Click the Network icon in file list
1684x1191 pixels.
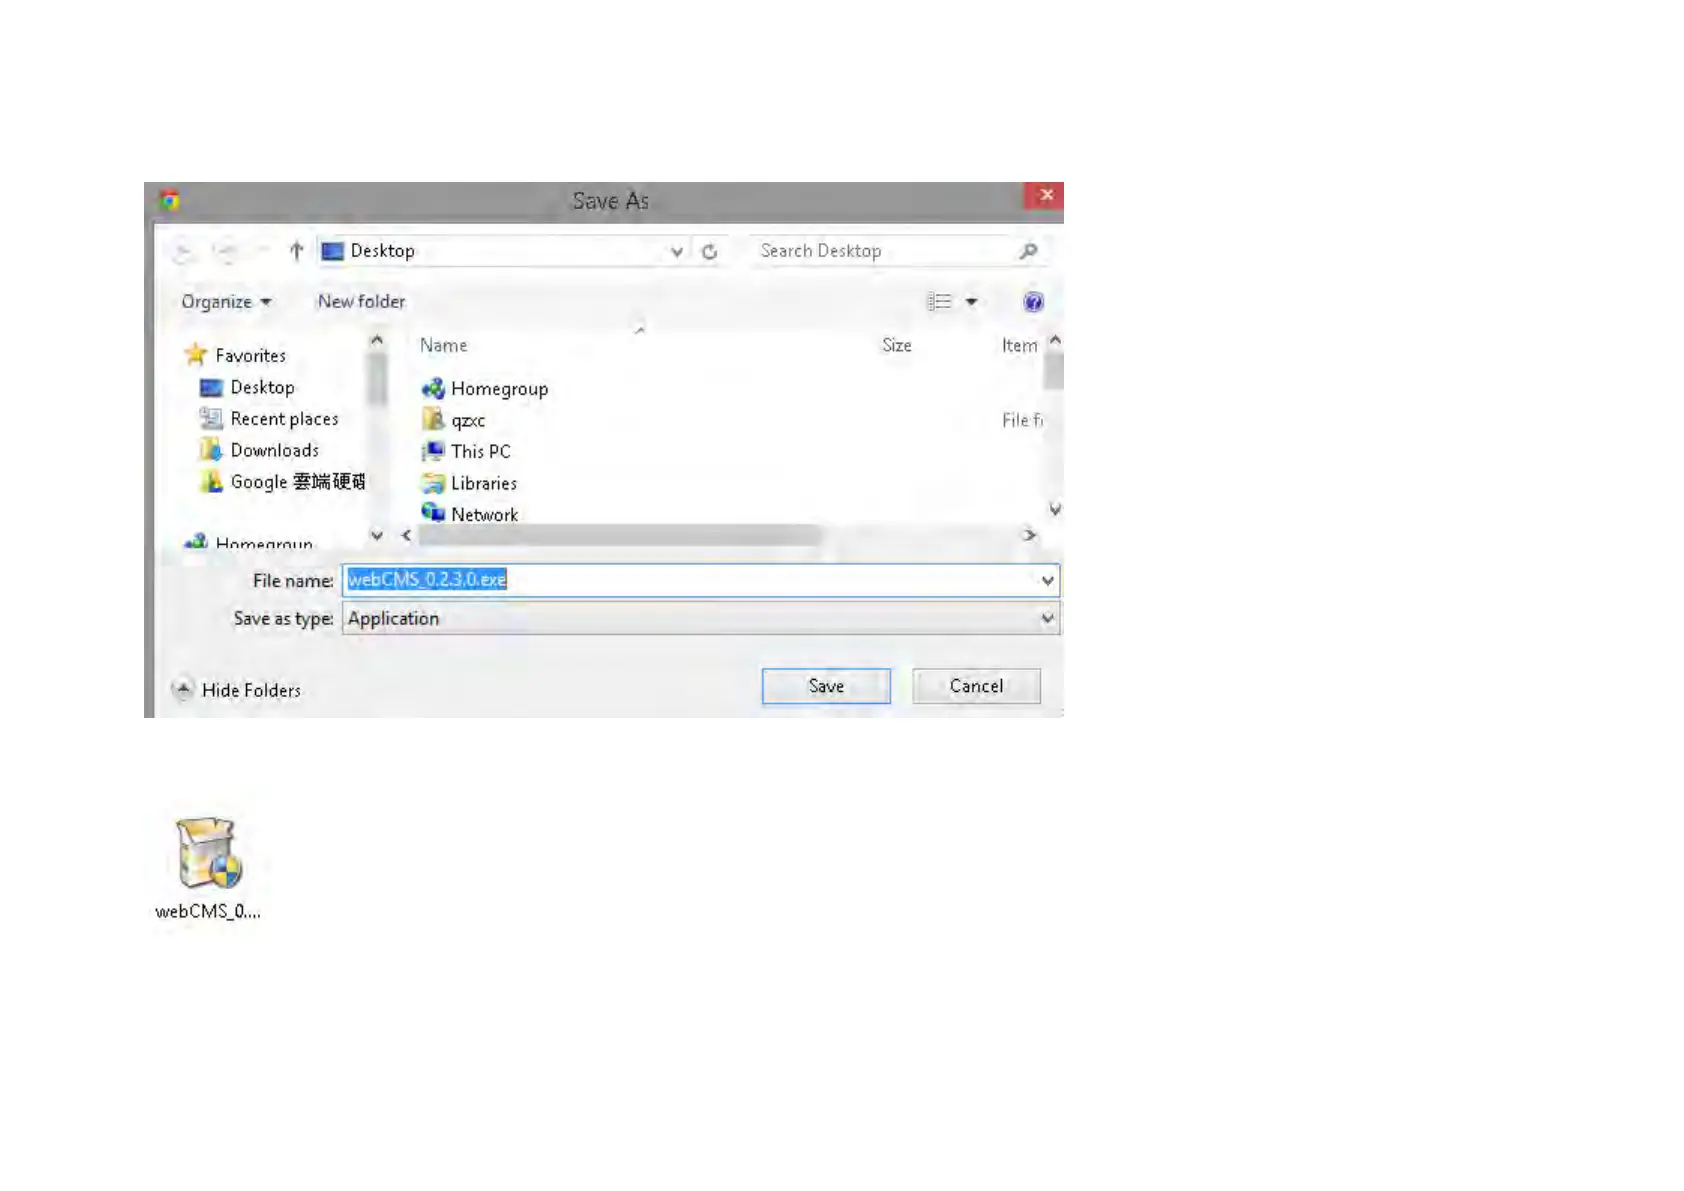click(x=433, y=514)
